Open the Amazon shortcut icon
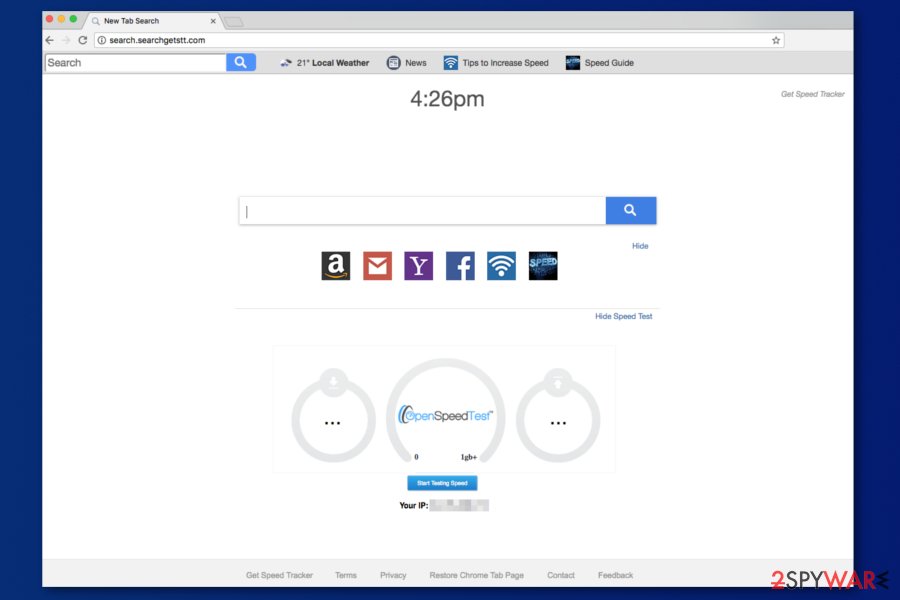The width and height of the screenshot is (900, 600). coord(336,266)
